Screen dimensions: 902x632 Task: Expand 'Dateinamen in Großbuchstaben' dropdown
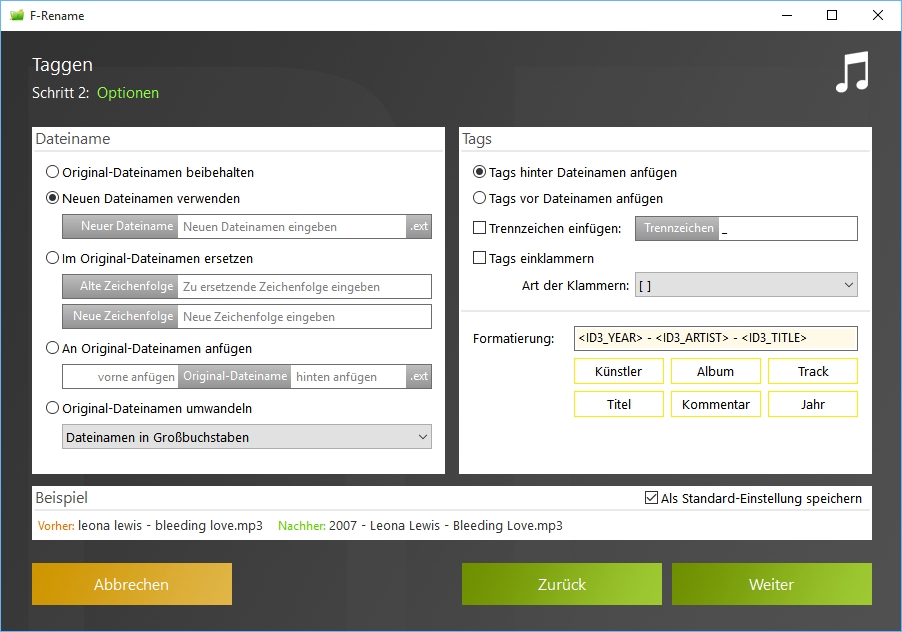coord(246,437)
